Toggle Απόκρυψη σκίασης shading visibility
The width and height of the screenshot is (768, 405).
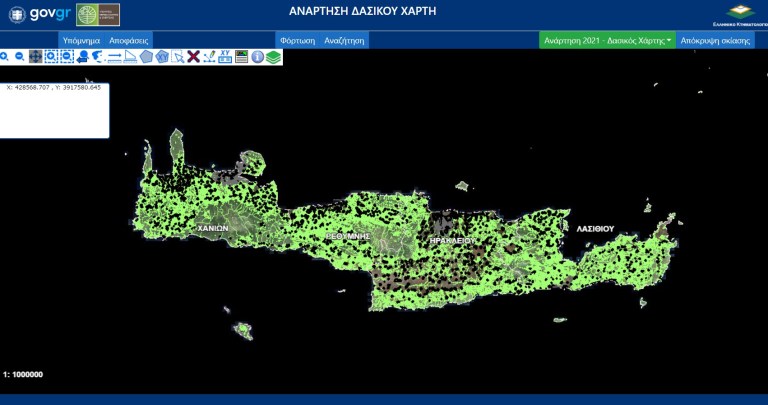(715, 40)
